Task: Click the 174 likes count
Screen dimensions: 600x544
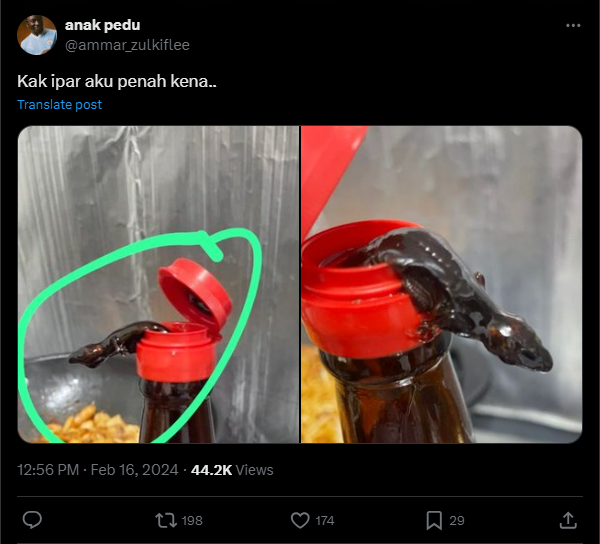Action: tap(325, 521)
